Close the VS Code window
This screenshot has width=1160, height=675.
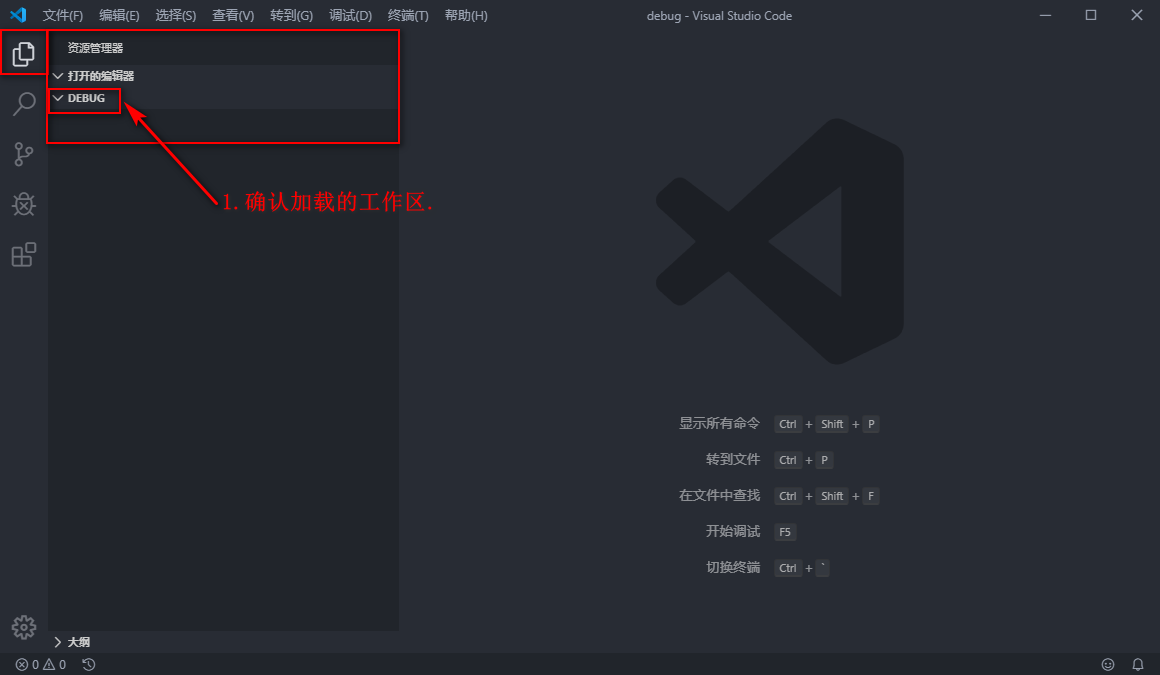pyautogui.click(x=1137, y=15)
